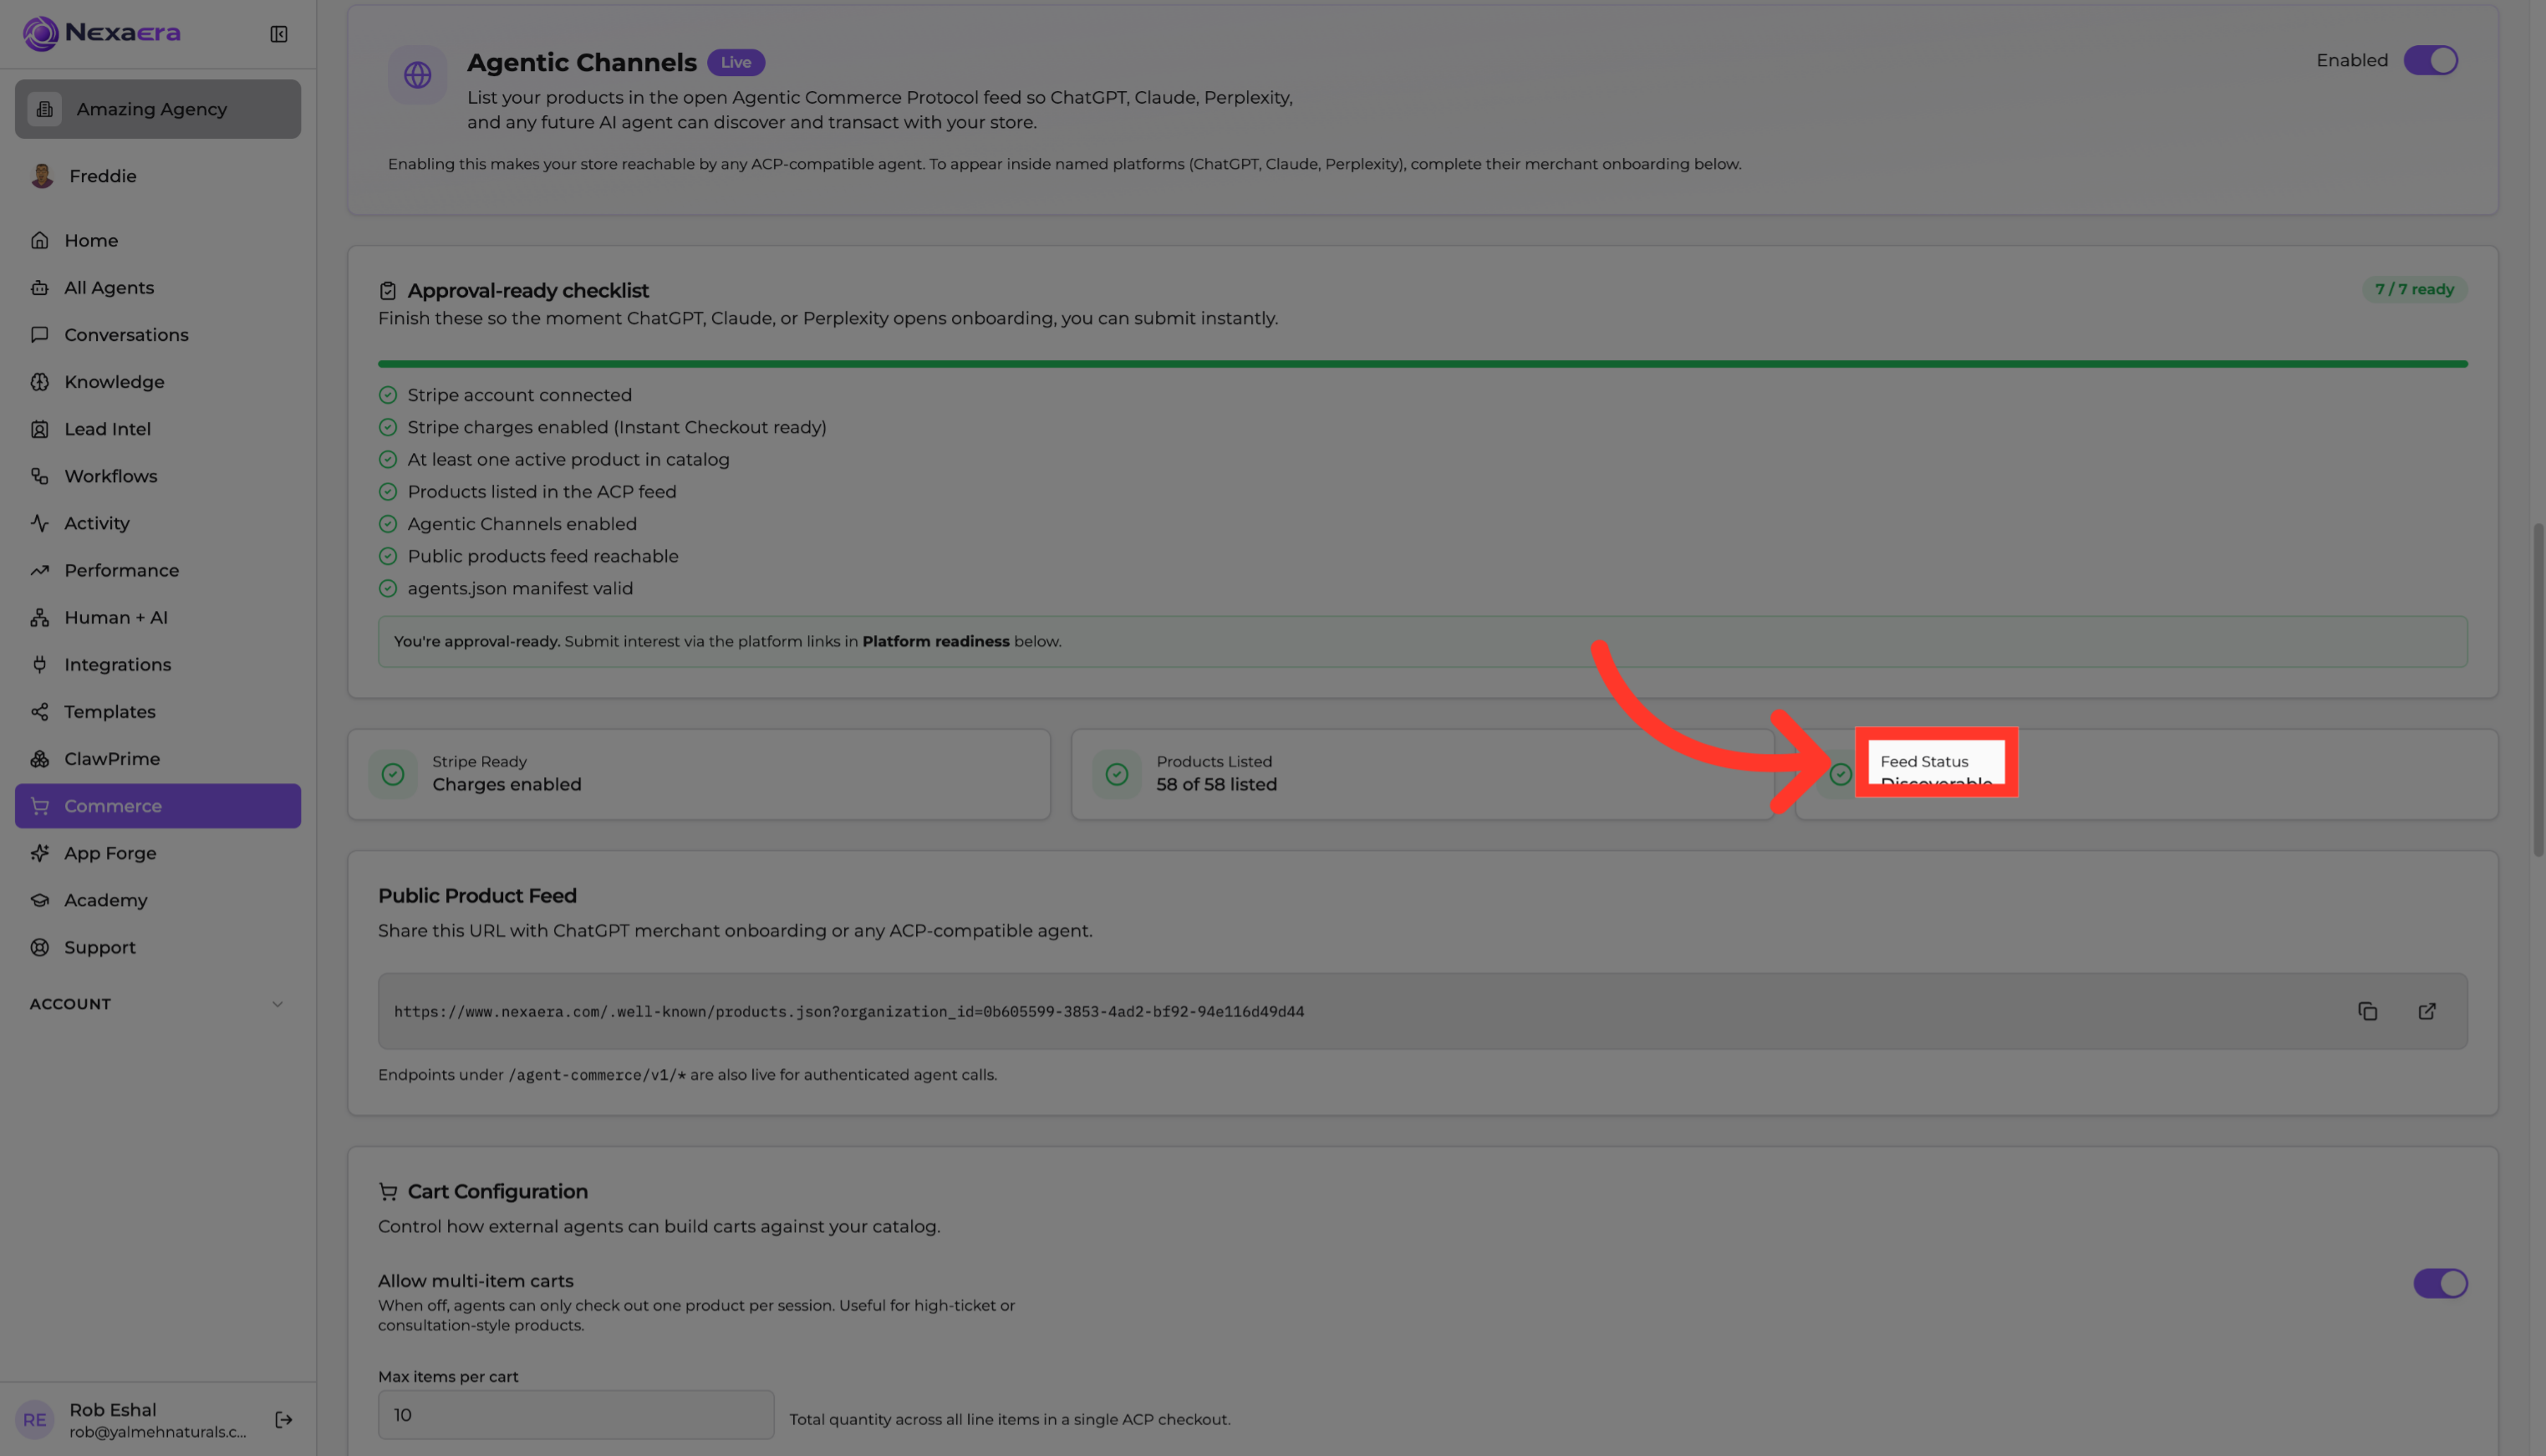Image resolution: width=2546 pixels, height=1456 pixels.
Task: Go to Conversations in the sidebar
Action: 158,335
